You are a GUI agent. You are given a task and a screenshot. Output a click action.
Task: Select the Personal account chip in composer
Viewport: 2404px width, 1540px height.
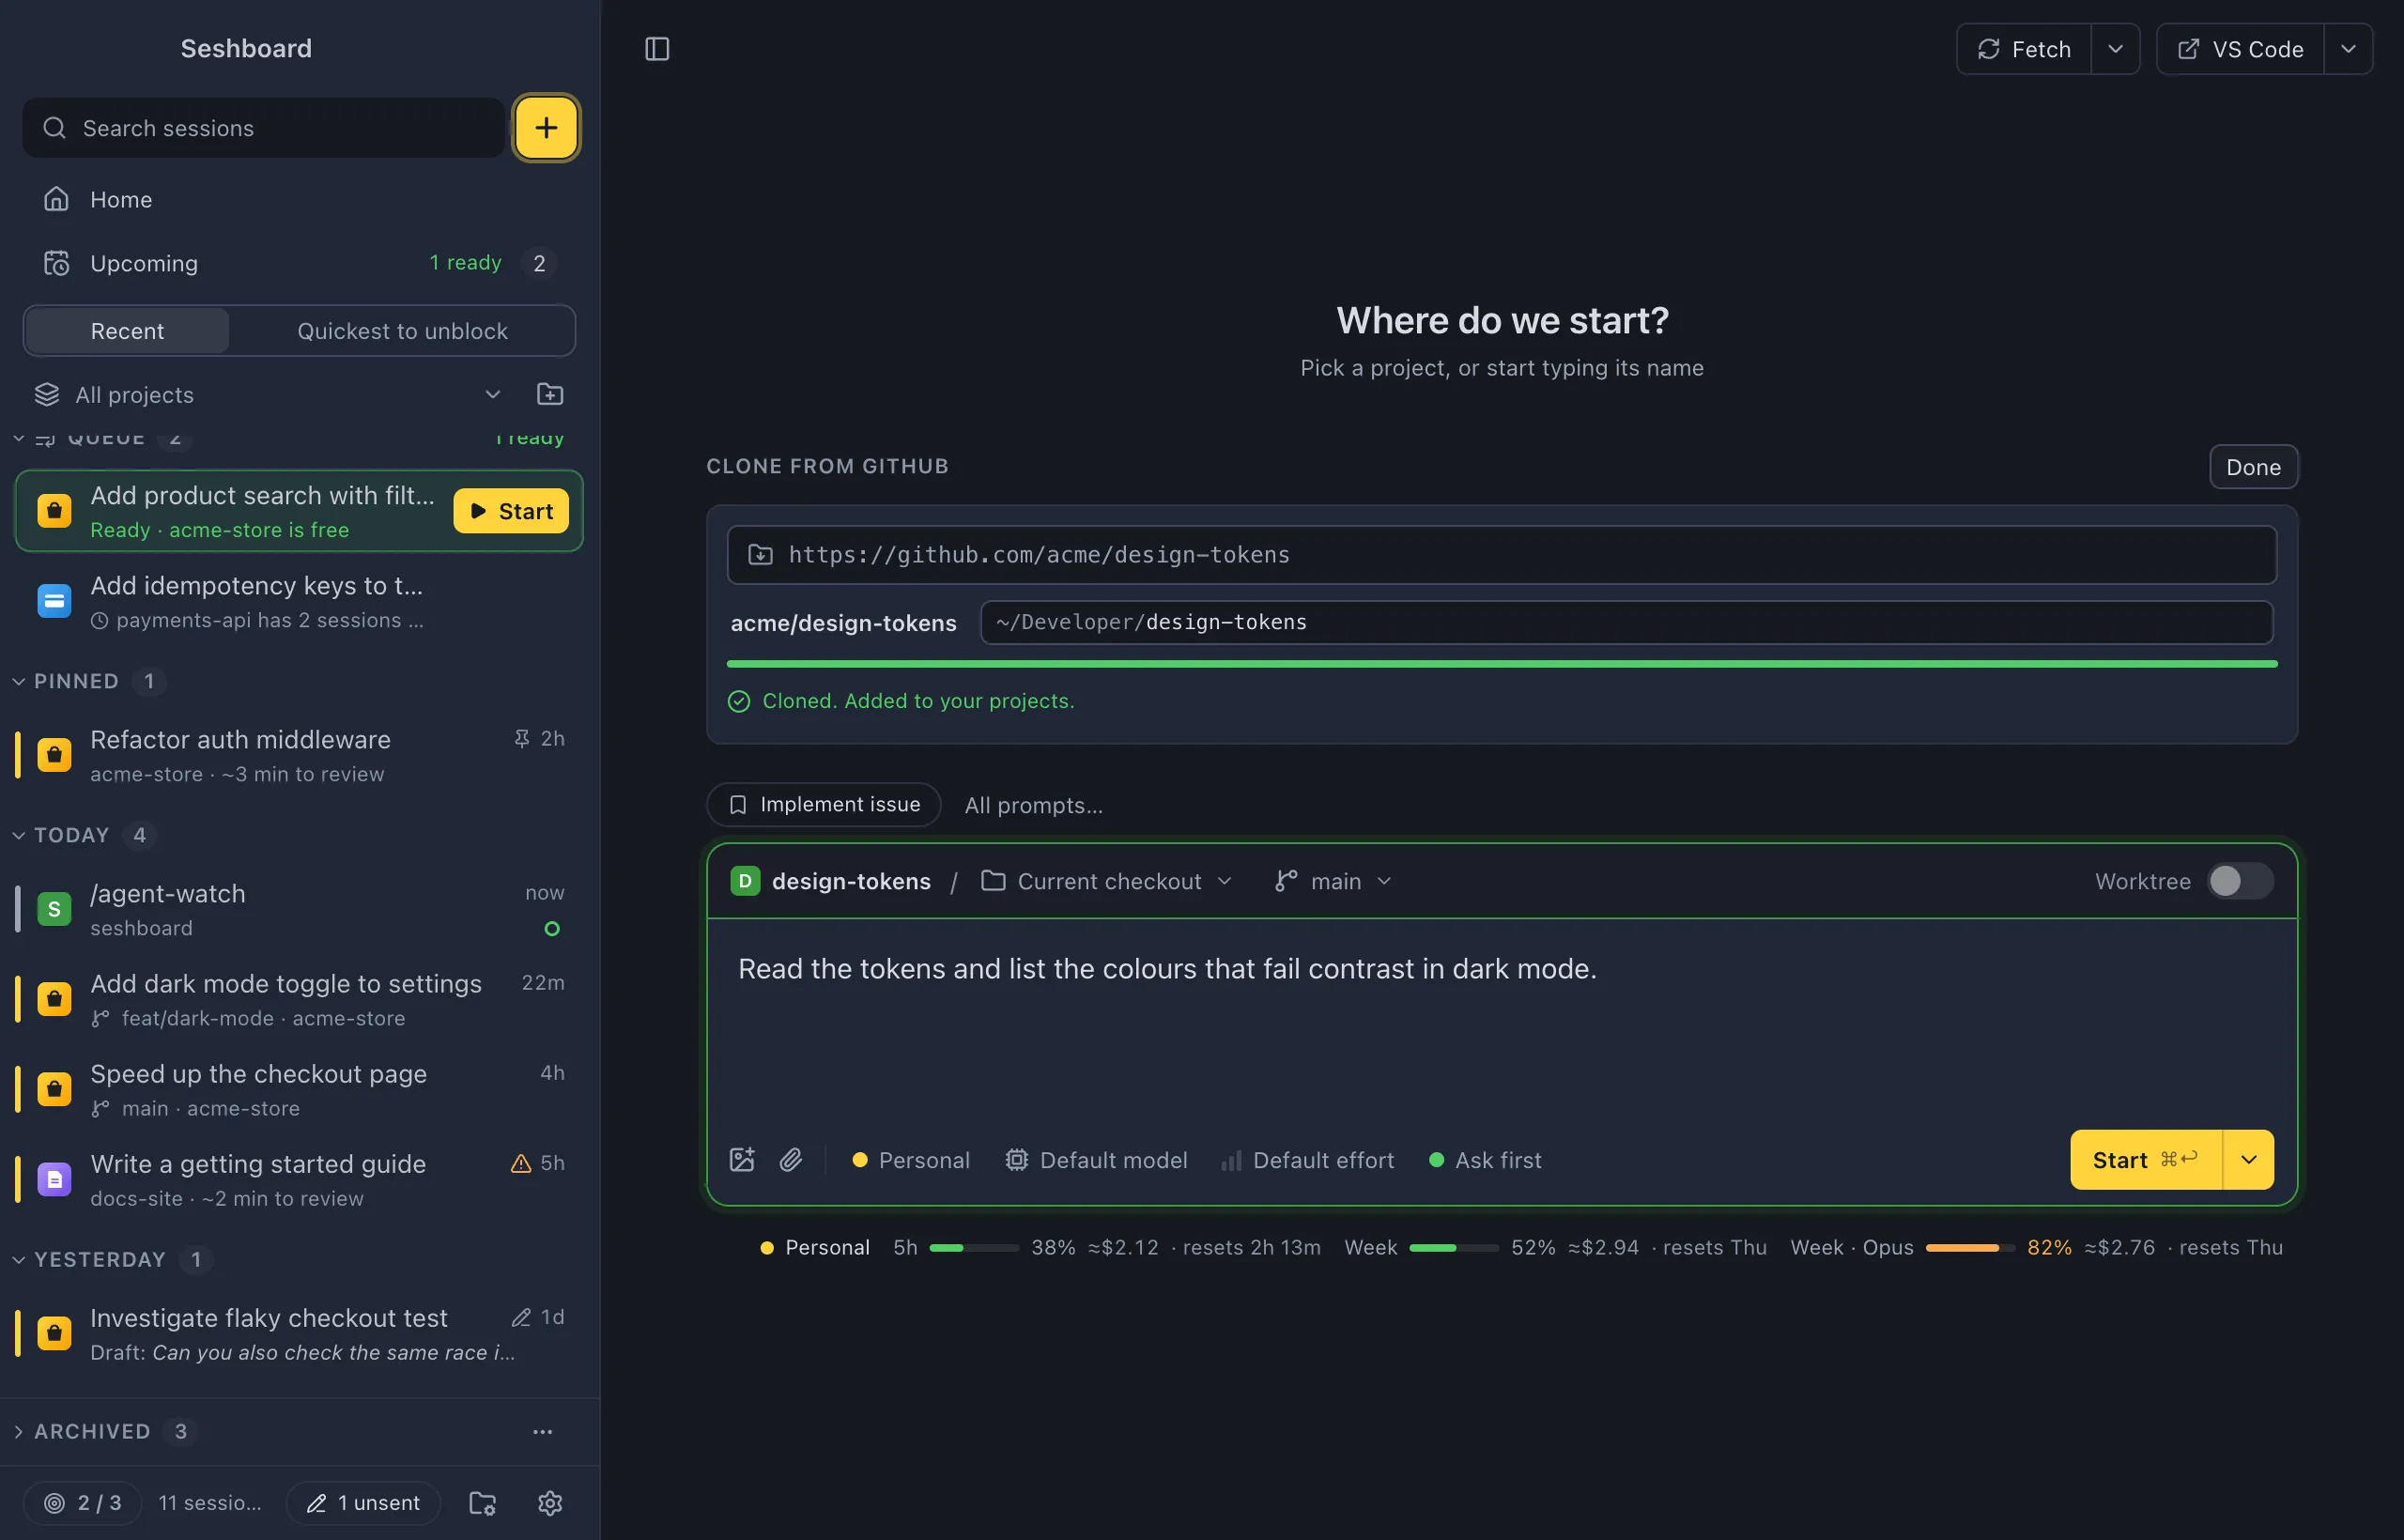910,1160
